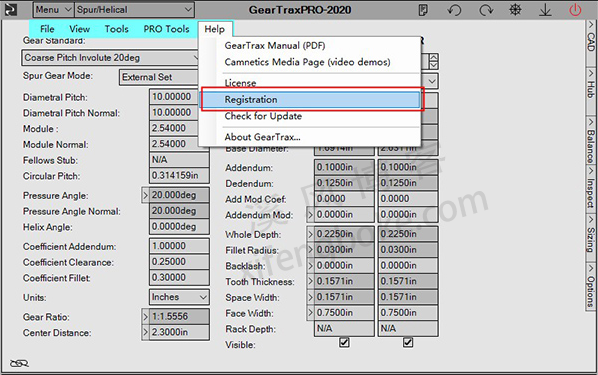Click the Diametral Pitch Normal value field
Screen dimensions: 598x375
point(174,113)
